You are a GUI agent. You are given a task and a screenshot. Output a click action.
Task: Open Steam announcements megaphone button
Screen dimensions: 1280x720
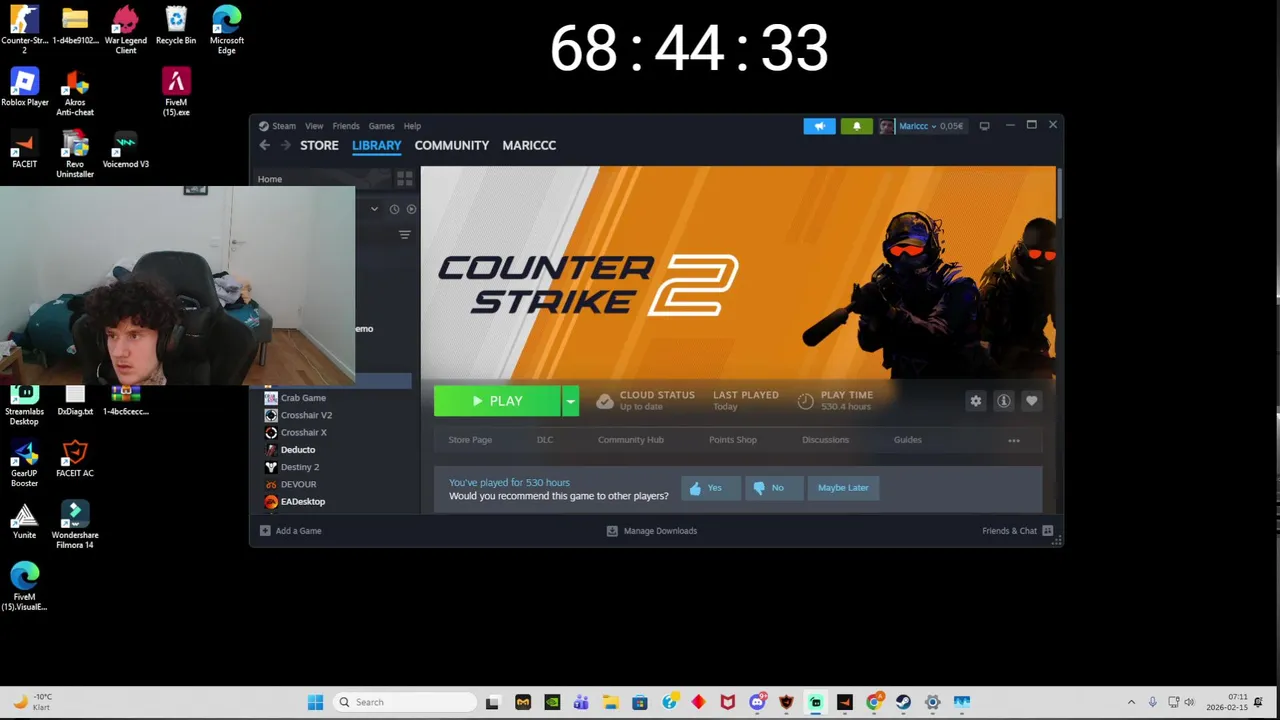click(x=819, y=126)
